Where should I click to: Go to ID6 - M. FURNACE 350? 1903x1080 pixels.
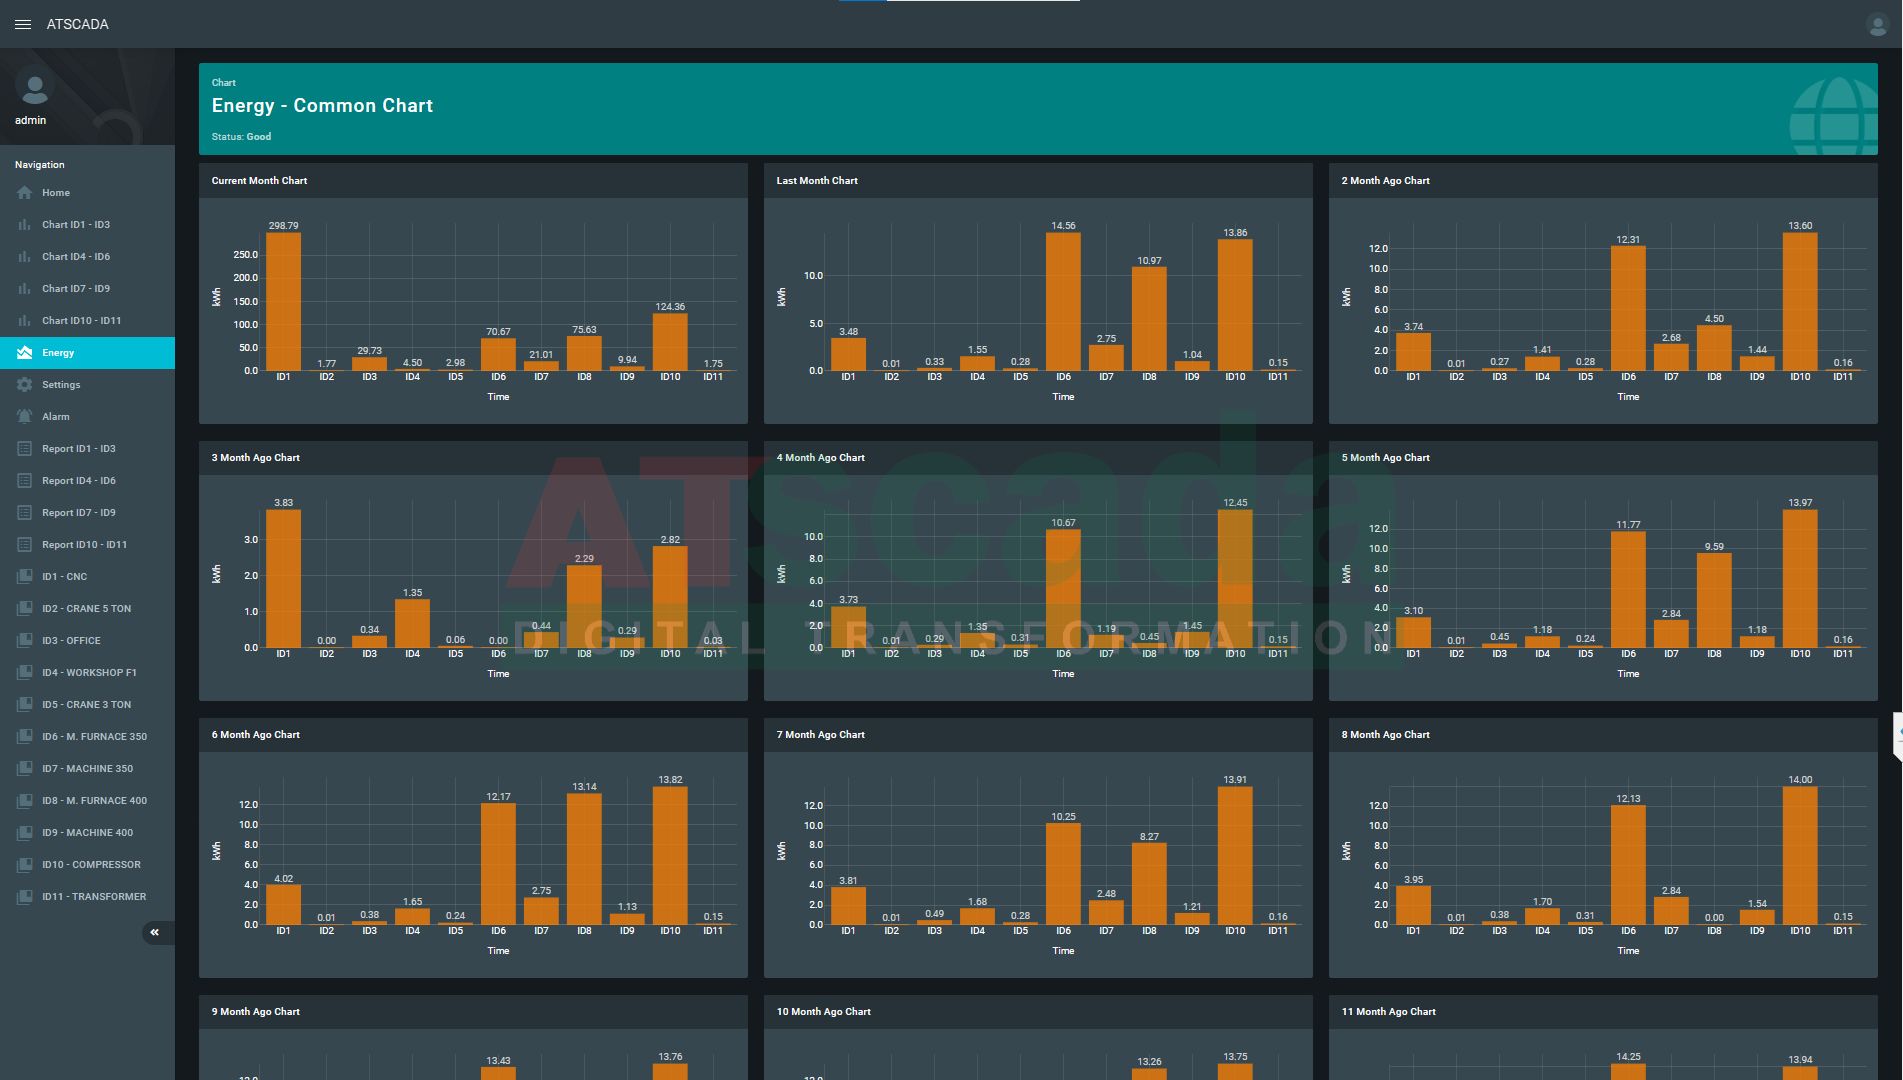click(94, 737)
